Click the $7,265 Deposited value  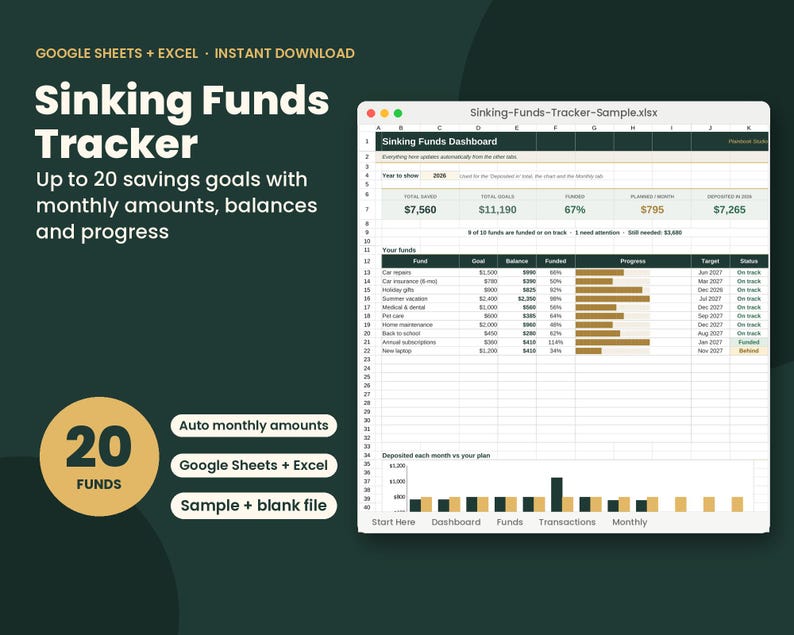[x=729, y=210]
